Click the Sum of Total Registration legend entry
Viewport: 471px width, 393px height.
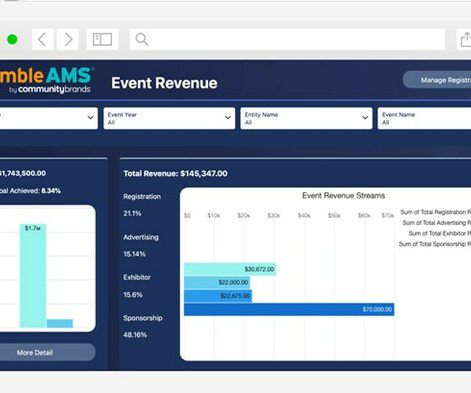point(435,212)
